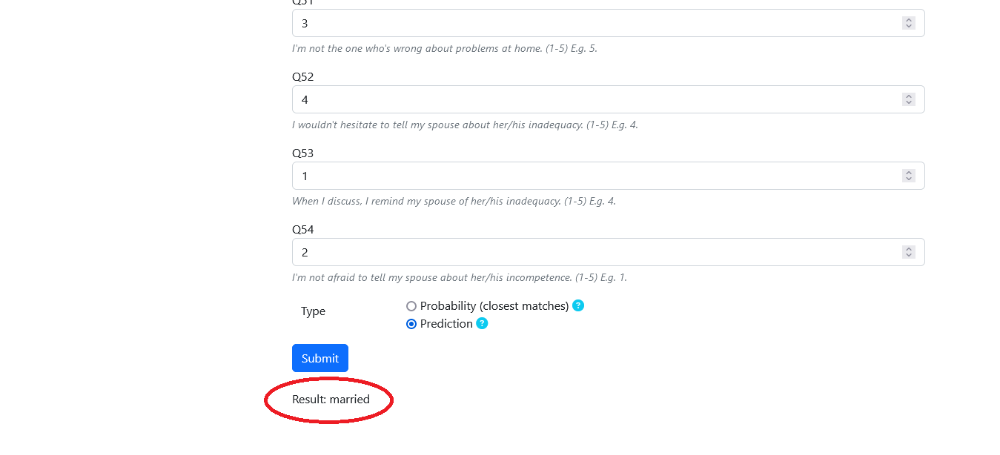Focus the Q54 input field containing 2
Viewport: 1000px width, 455px height.
tap(608, 252)
